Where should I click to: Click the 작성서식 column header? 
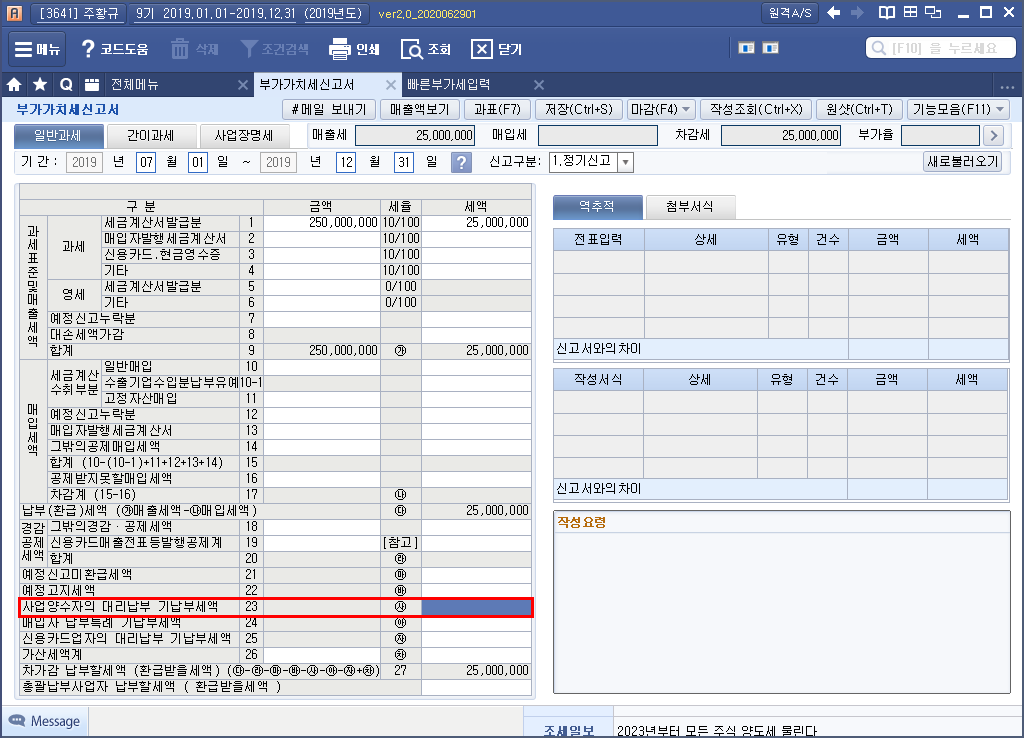598,379
